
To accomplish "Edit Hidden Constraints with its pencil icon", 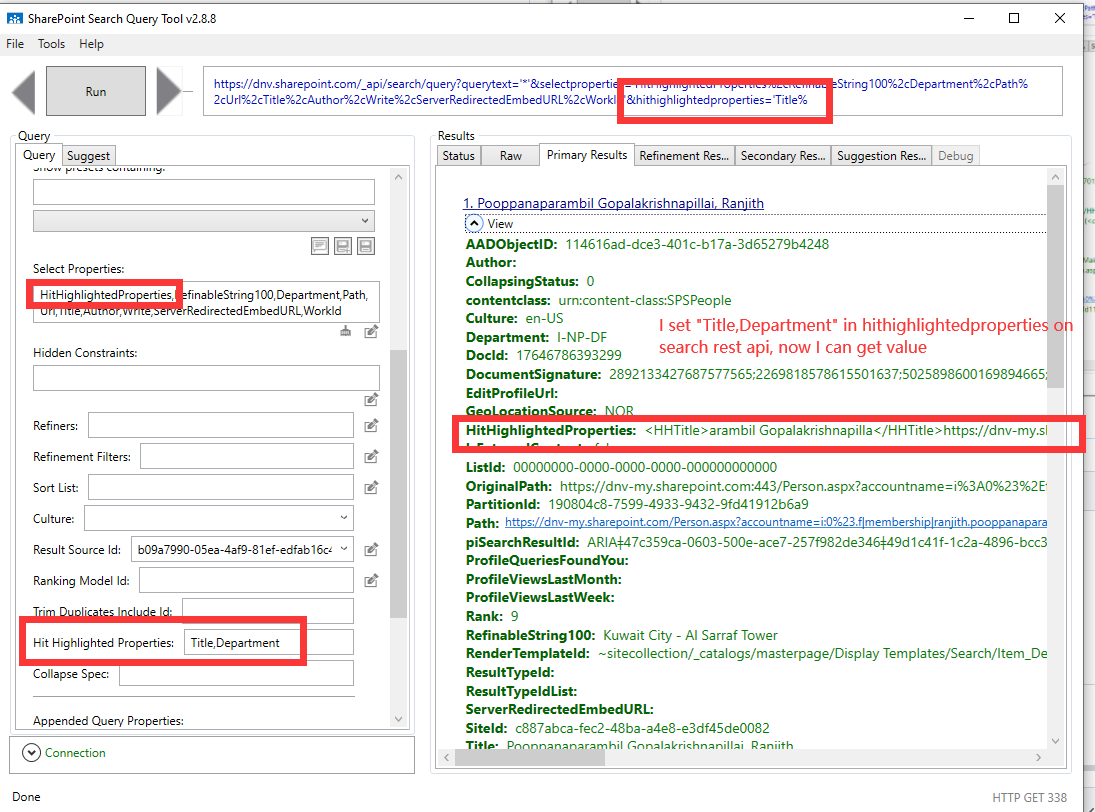I will coord(370,397).
